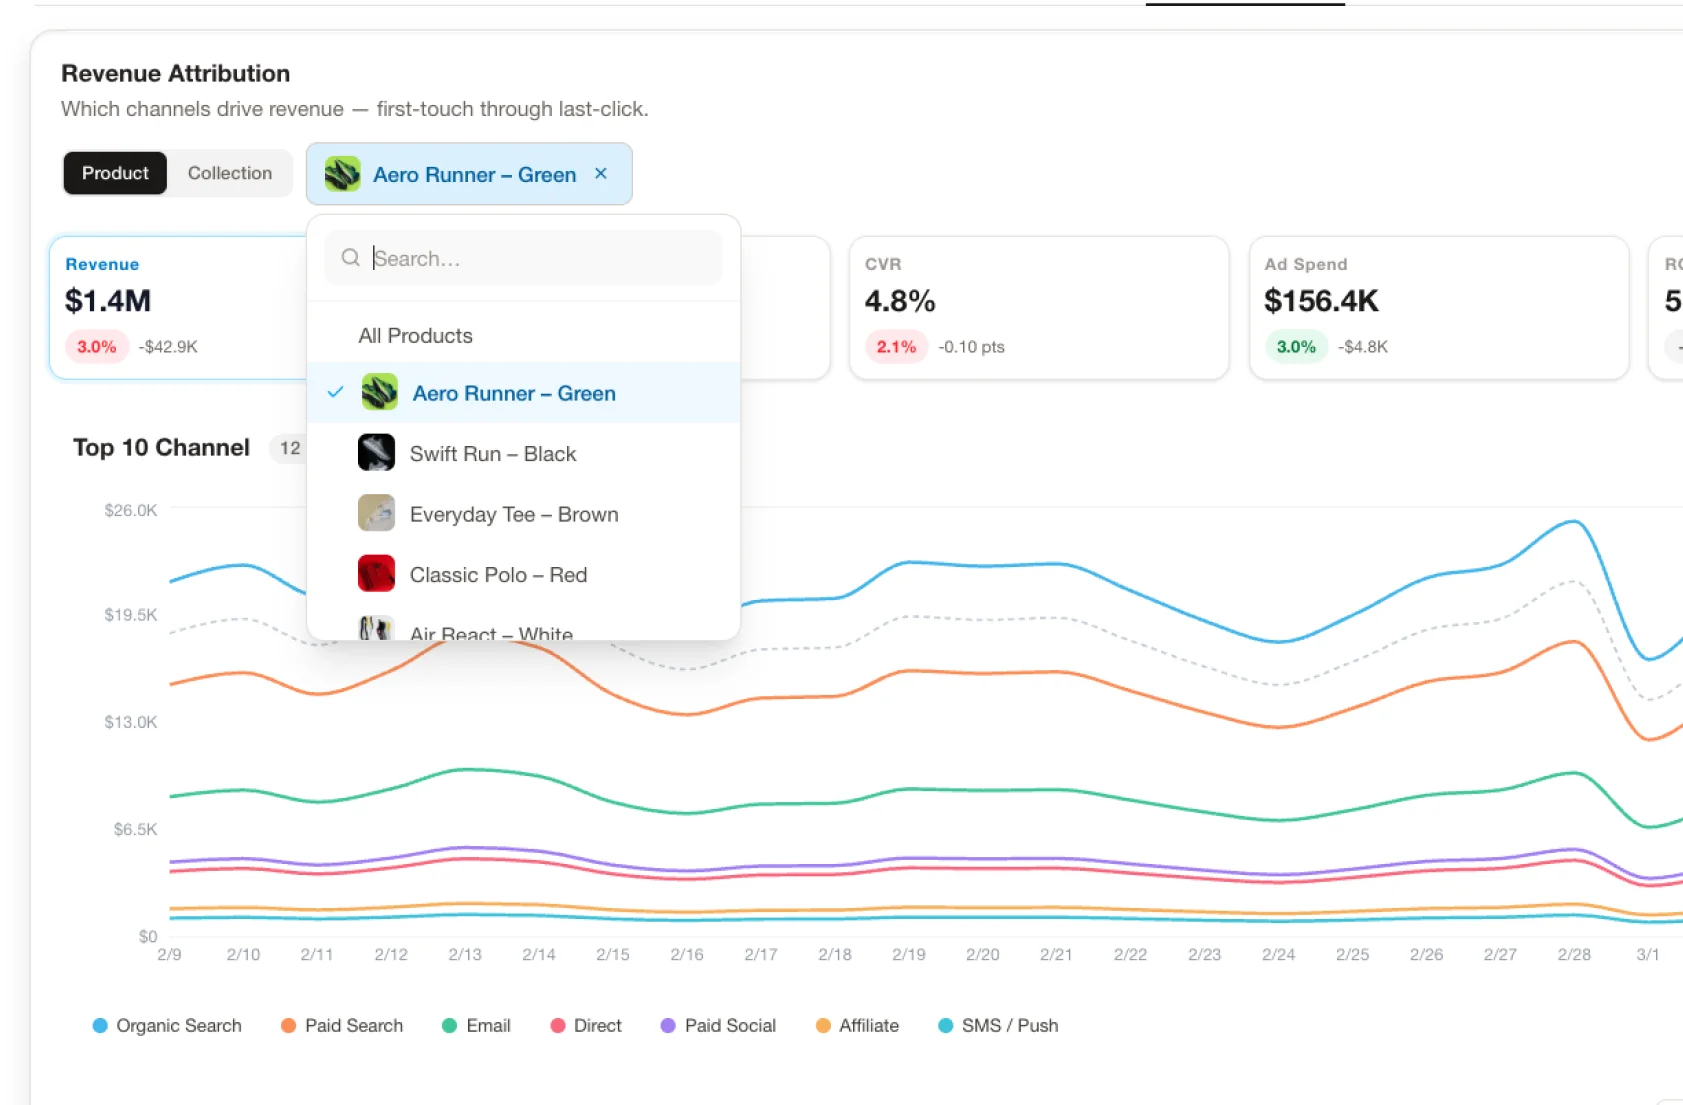Click the $156.4K ad spend value

[x=1321, y=300]
